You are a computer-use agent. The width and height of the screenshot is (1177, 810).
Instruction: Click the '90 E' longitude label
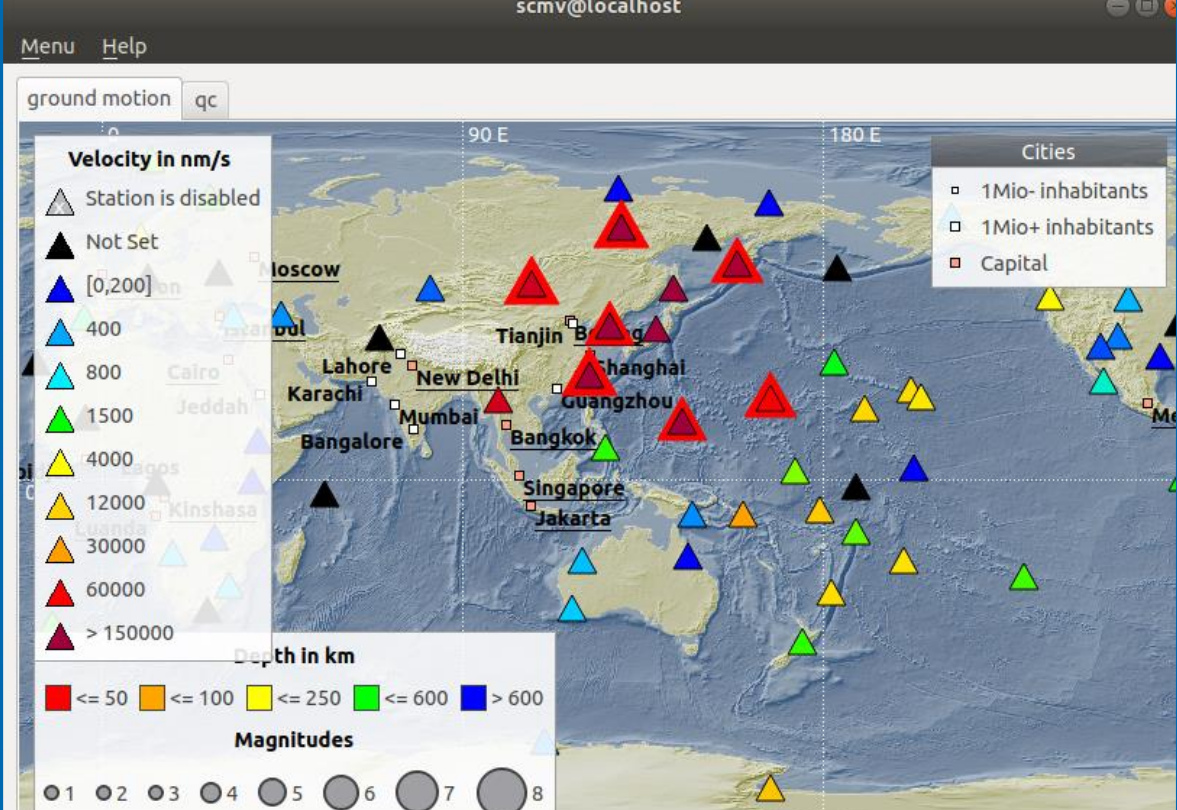point(488,135)
